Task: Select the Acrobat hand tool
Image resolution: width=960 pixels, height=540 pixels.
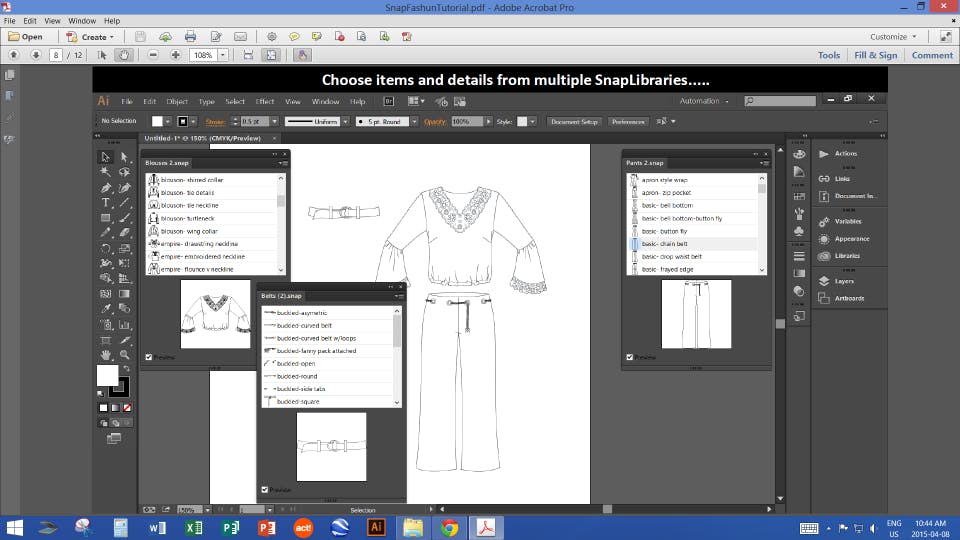Action: (124, 55)
